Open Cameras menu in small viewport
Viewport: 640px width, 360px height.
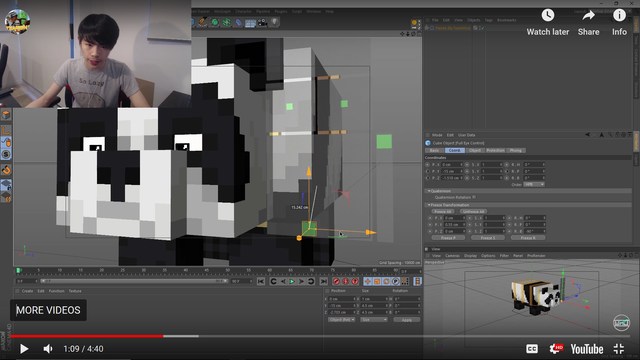(452, 256)
